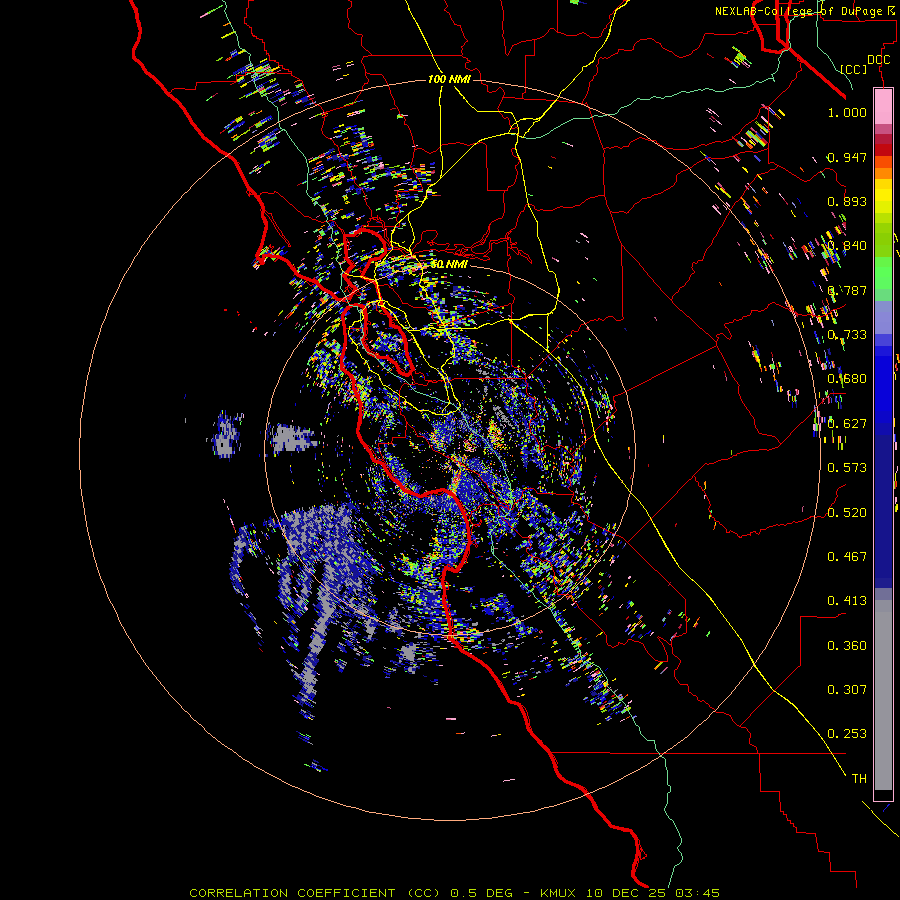This screenshot has width=900, height=900.
Task: Pick the red swatch above 0.947
Action: click(883, 149)
